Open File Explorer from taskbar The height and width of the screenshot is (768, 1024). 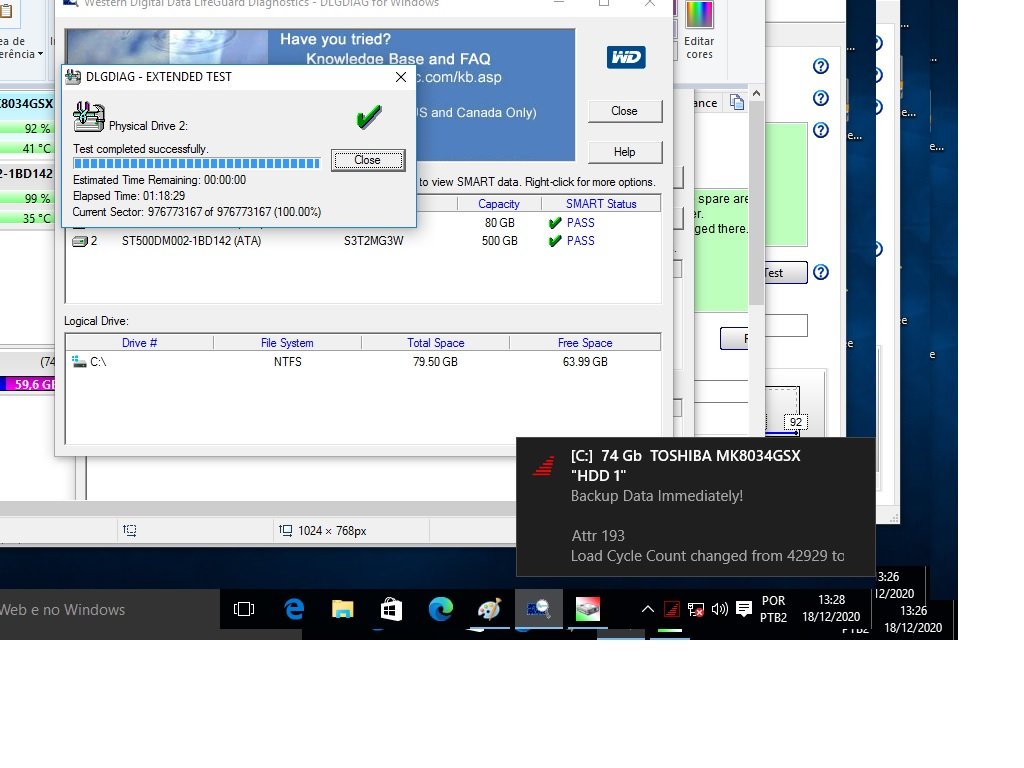342,609
